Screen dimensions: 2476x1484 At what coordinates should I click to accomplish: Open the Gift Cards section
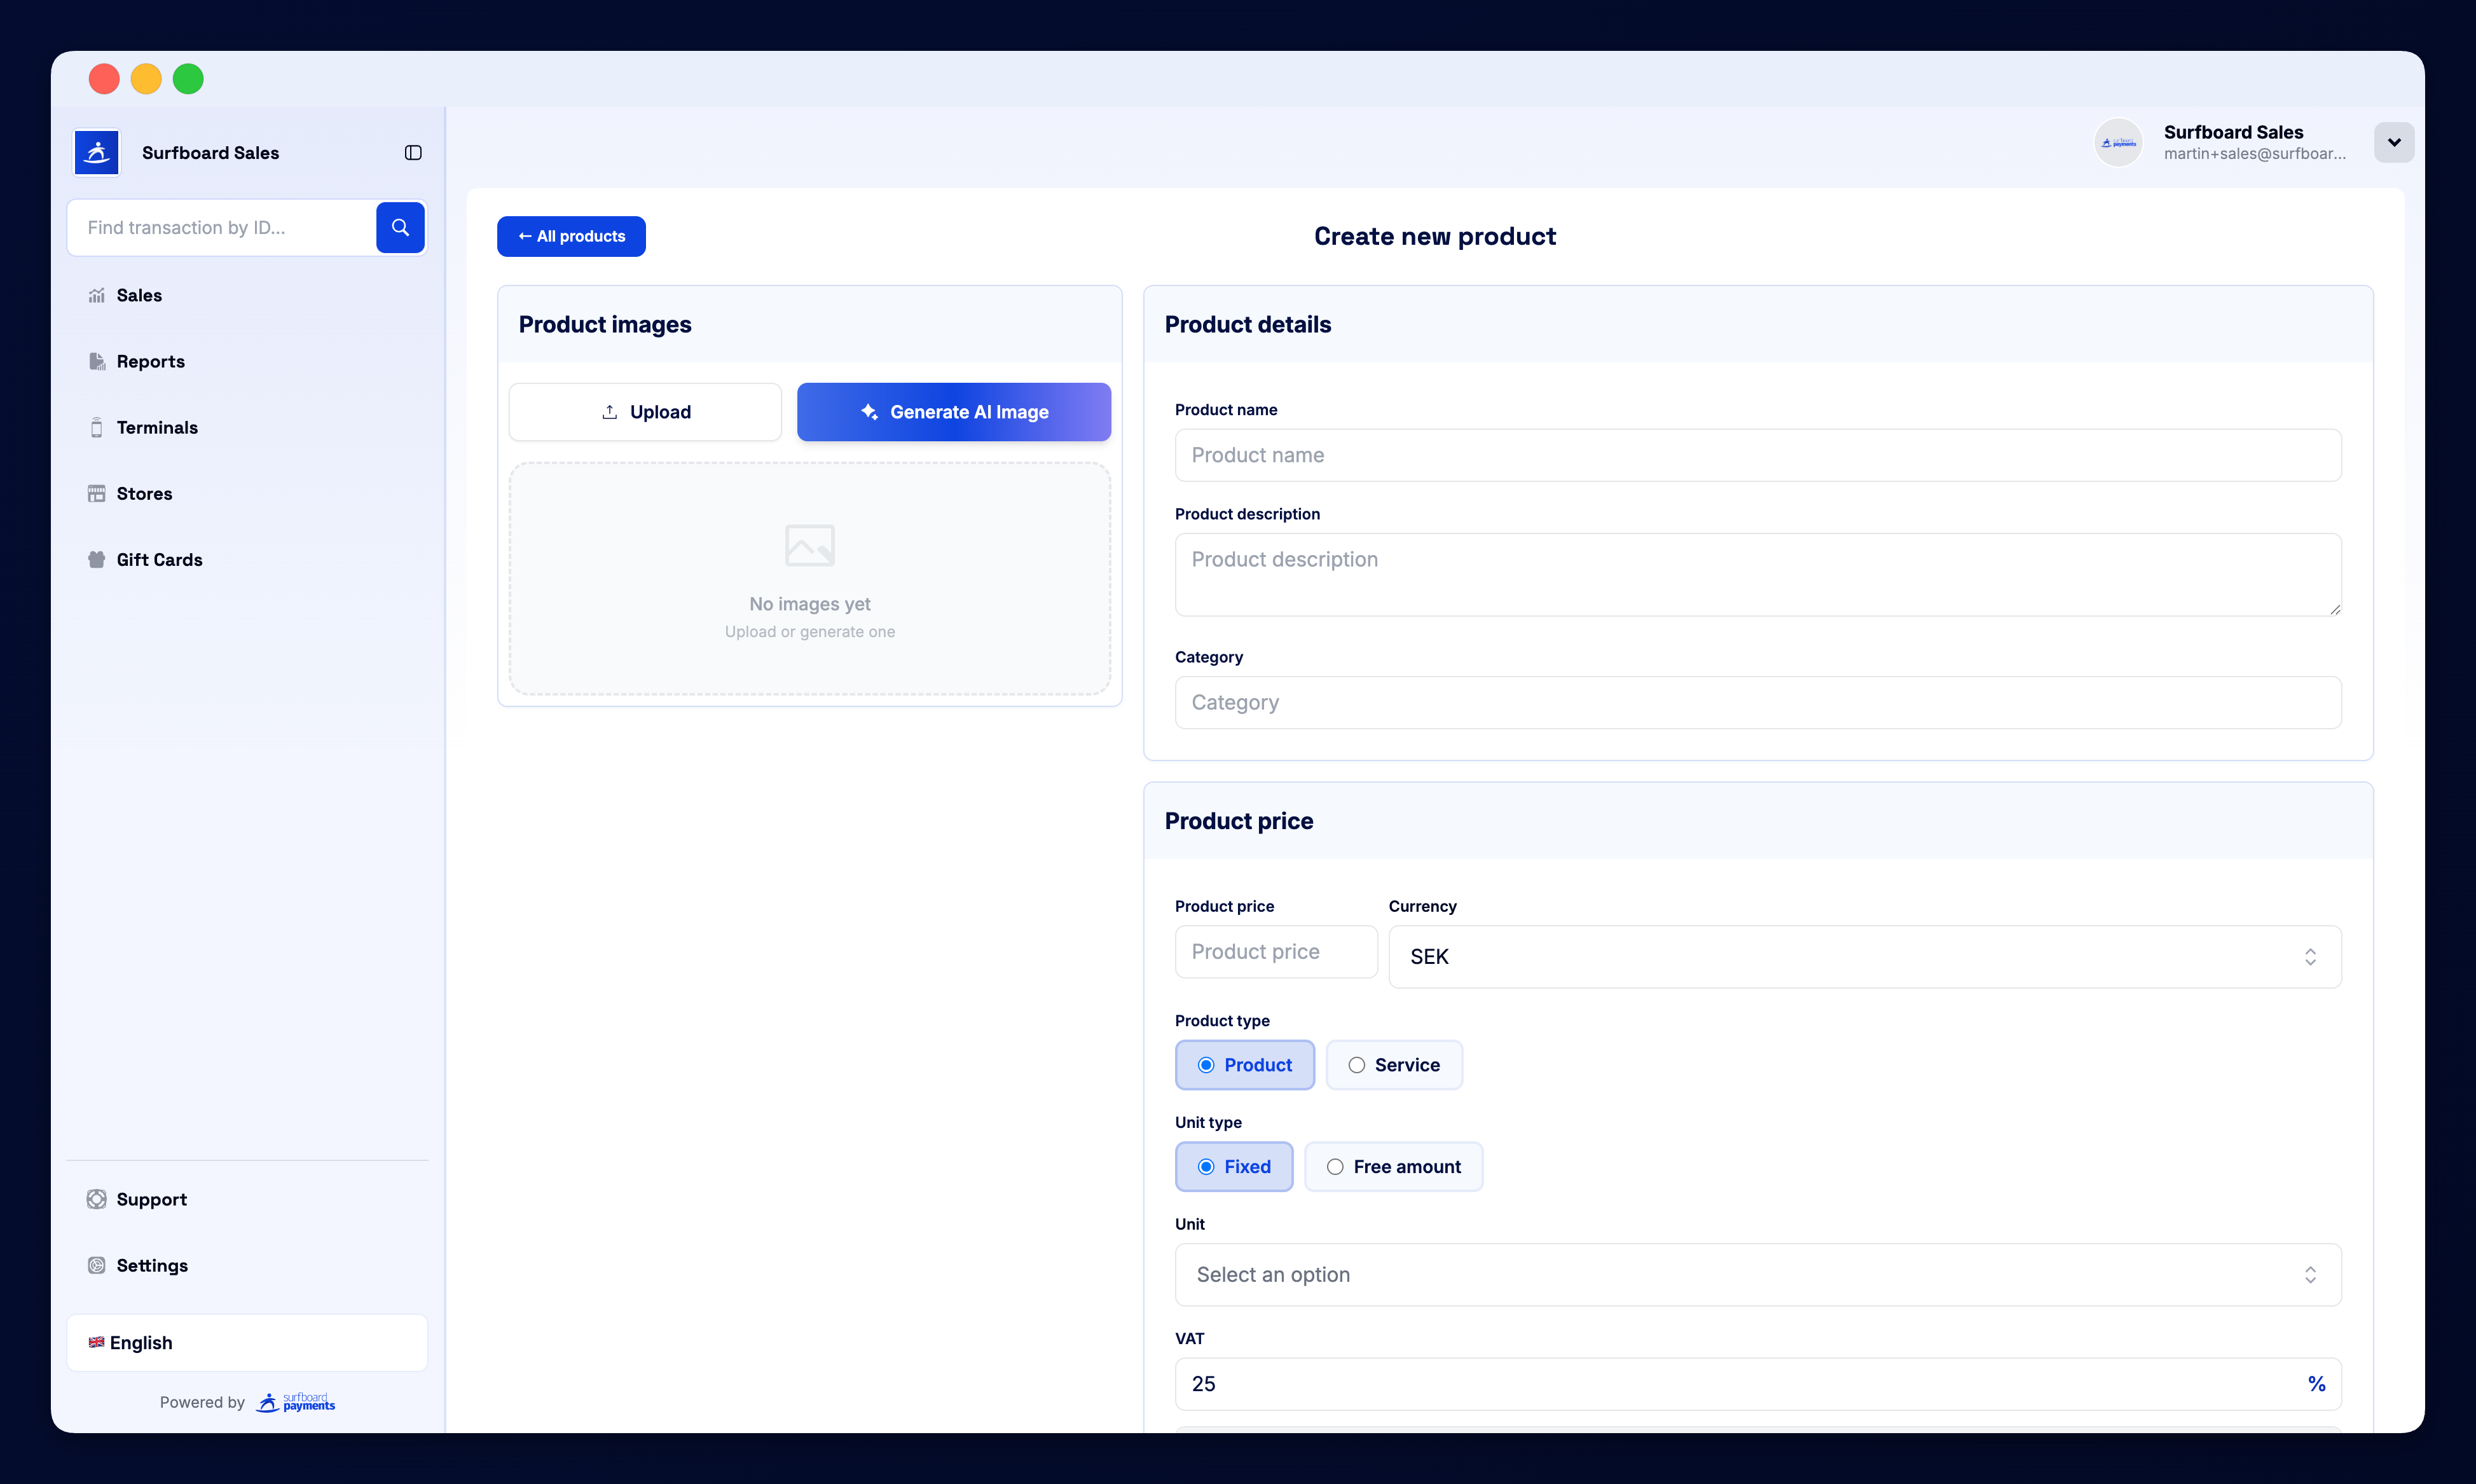pos(159,559)
